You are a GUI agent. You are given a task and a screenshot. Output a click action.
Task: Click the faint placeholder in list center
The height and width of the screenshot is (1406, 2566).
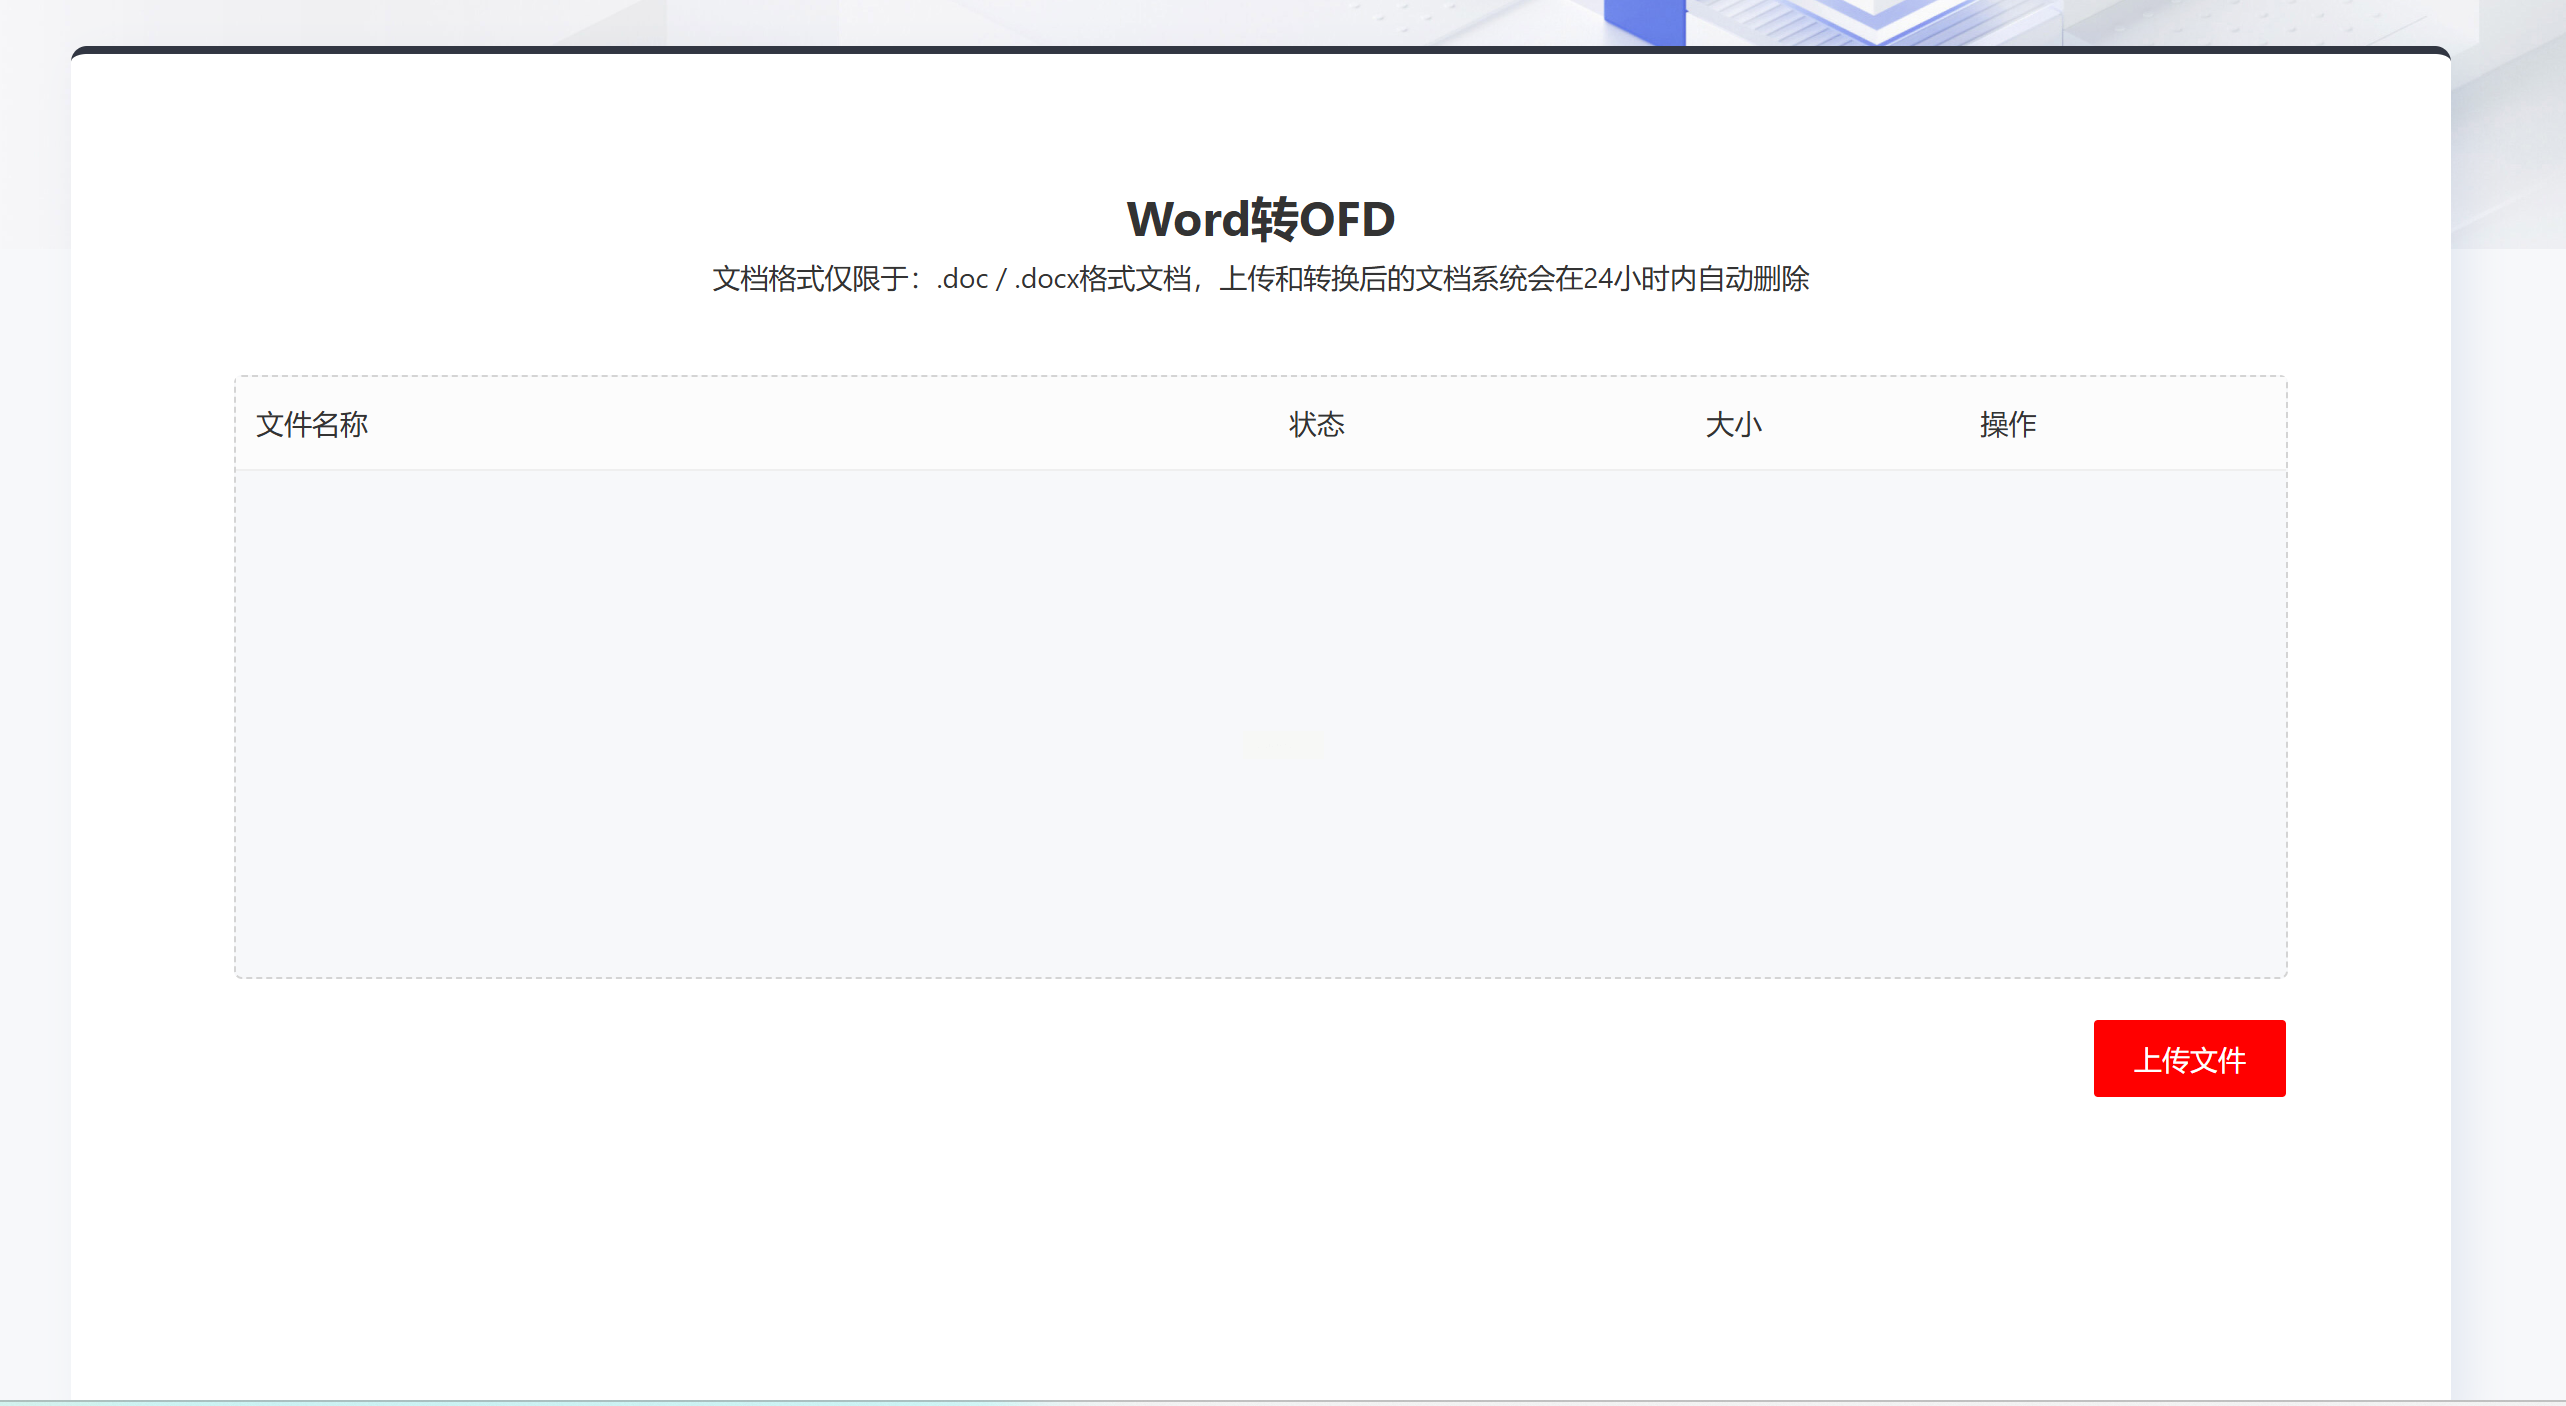pyautogui.click(x=1282, y=745)
